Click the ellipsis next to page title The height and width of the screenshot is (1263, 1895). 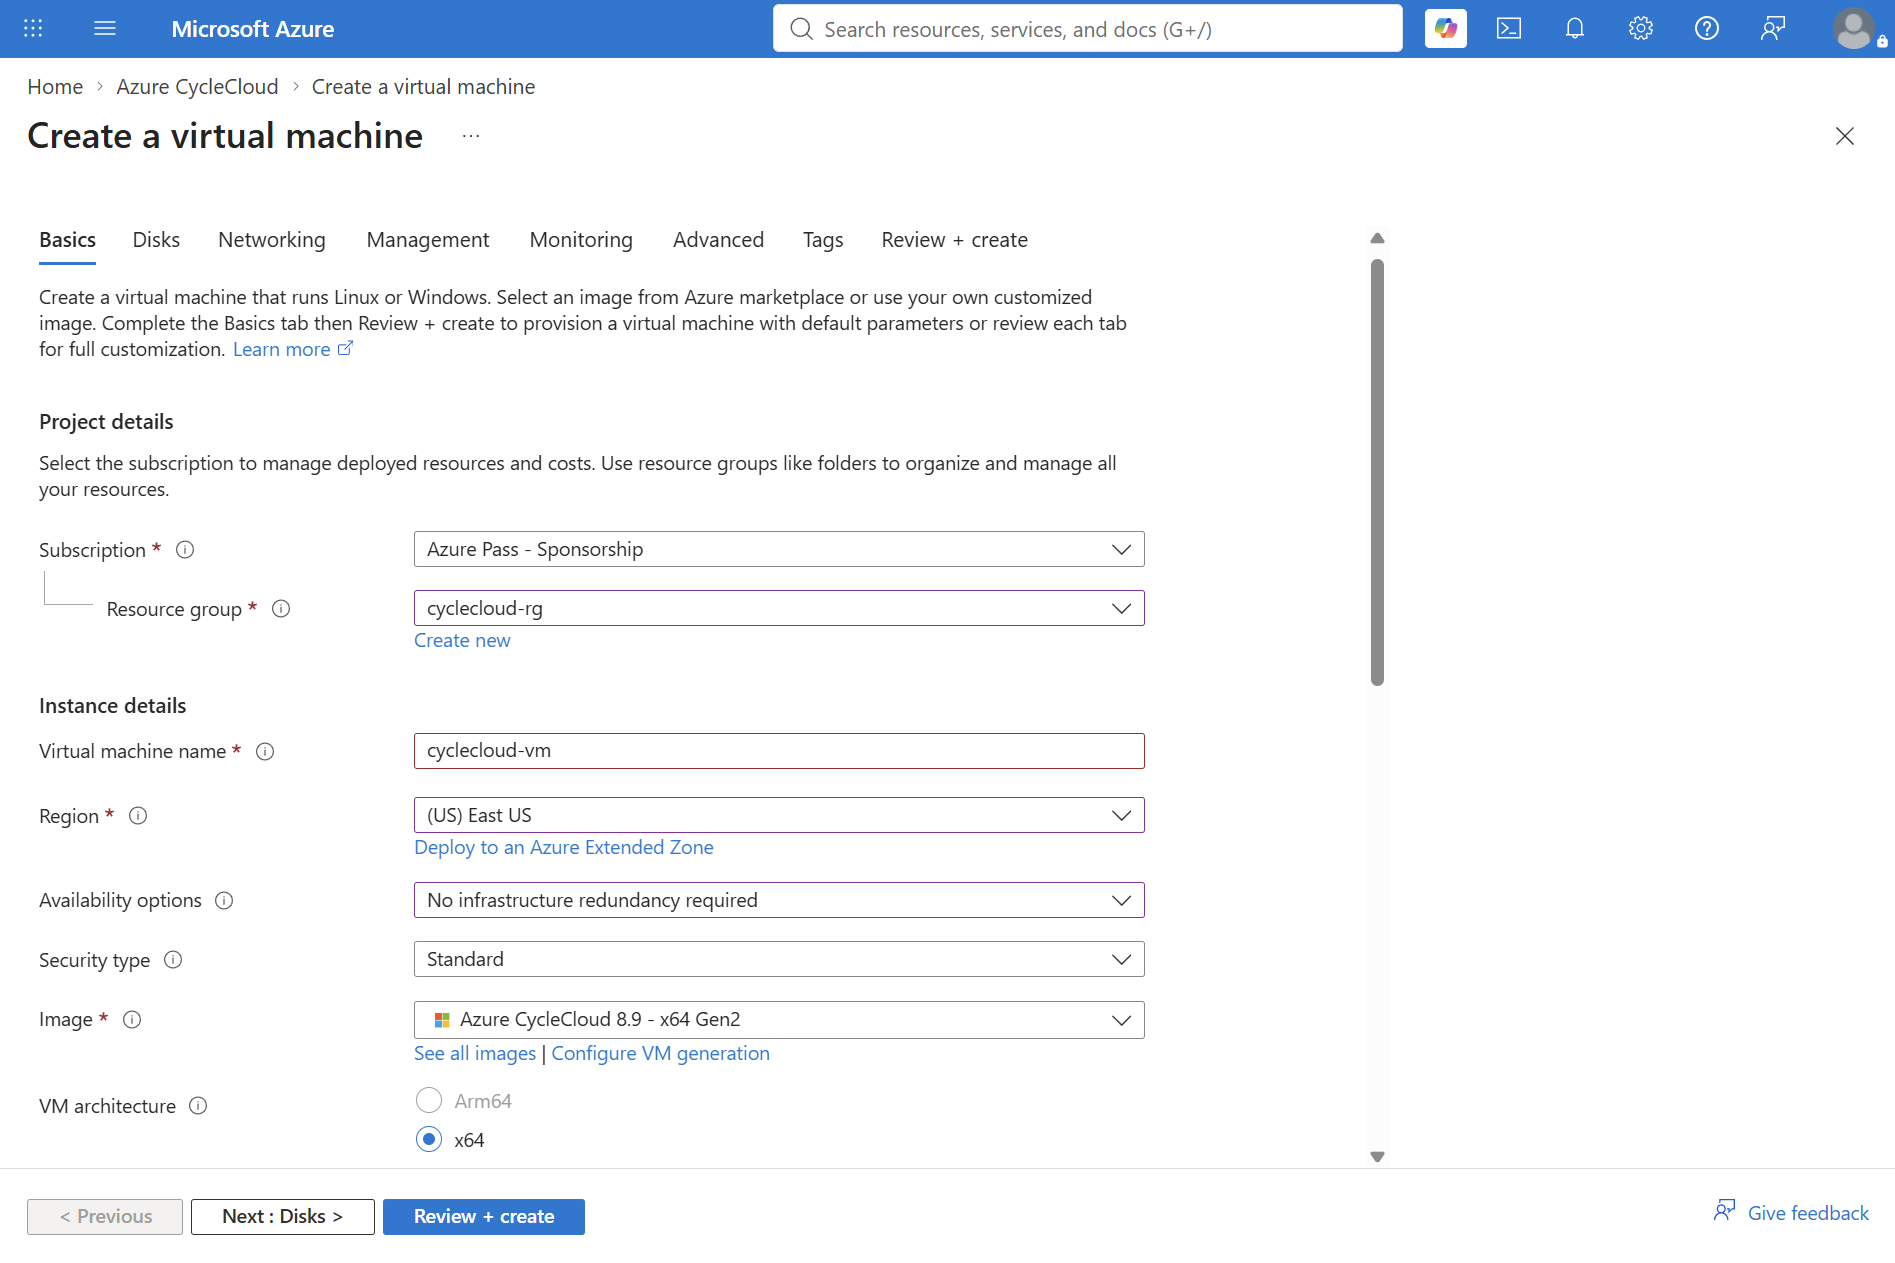[x=471, y=136]
